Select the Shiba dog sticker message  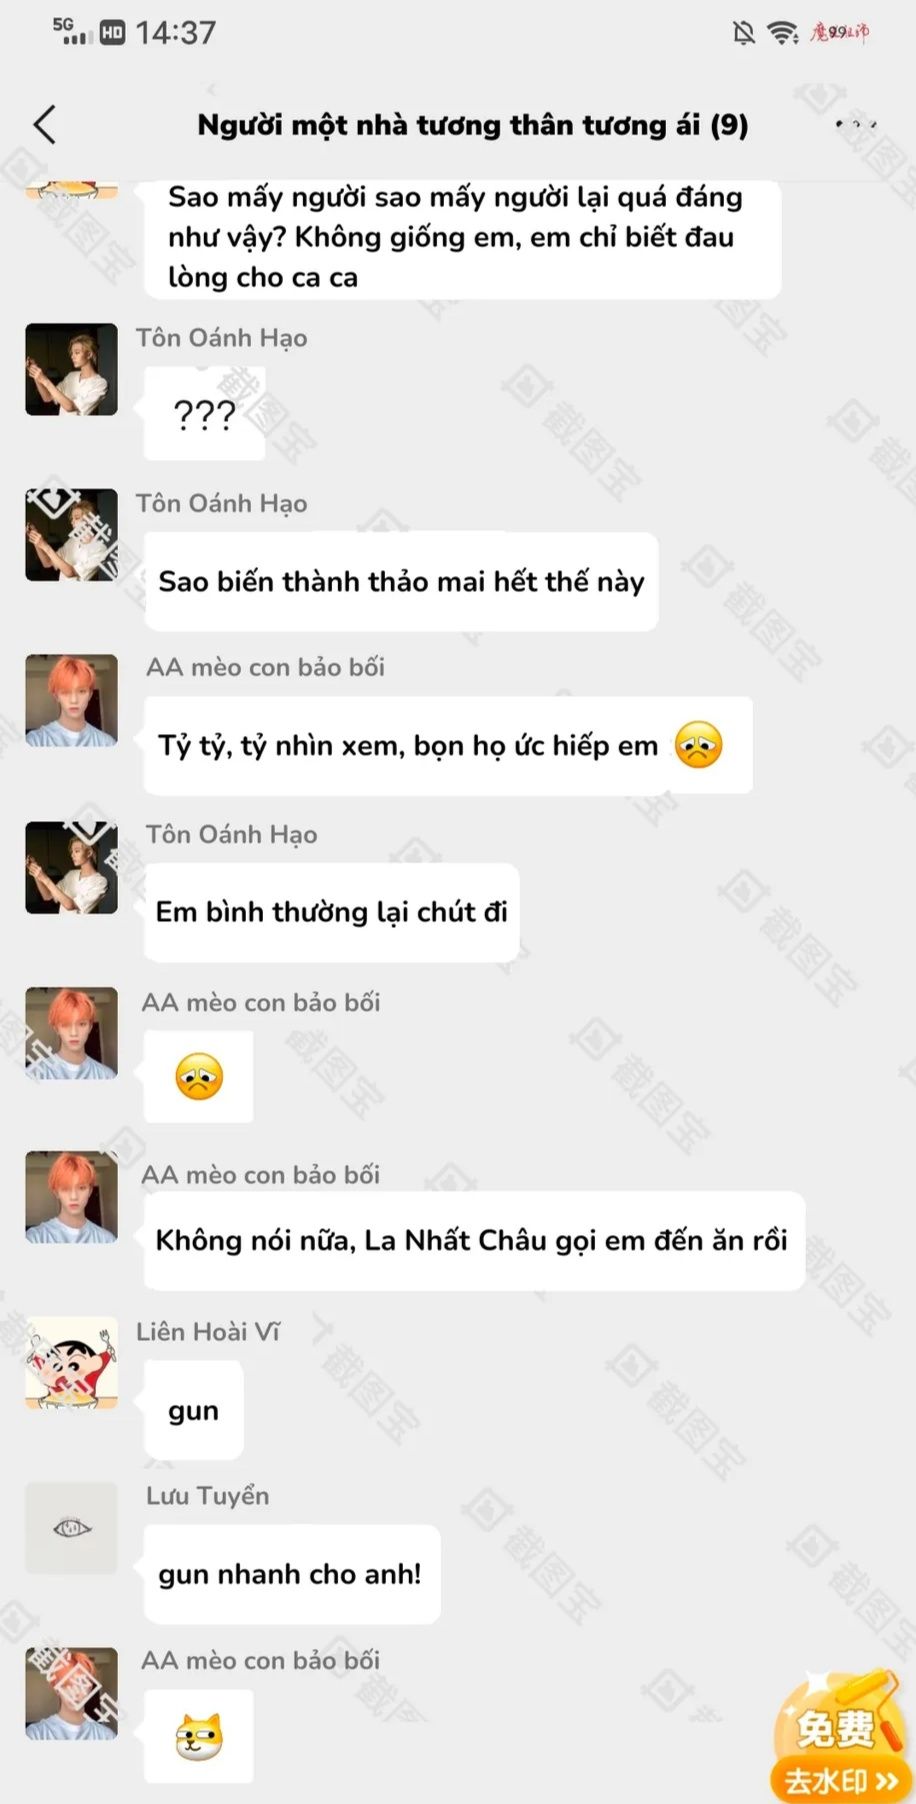tap(198, 1736)
